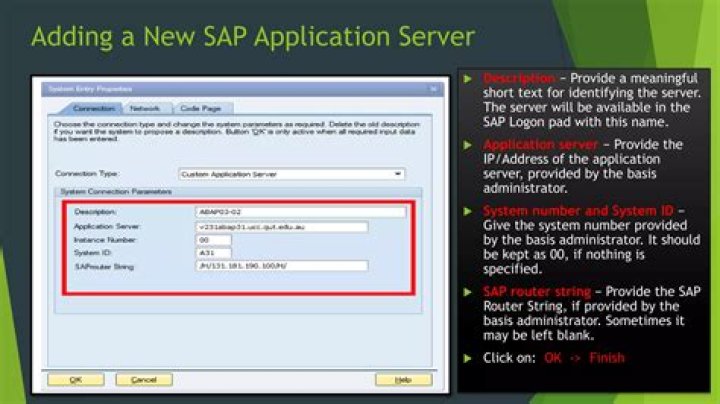Image resolution: width=720 pixels, height=404 pixels.
Task: Click the red 'Application server' heading in slide notes
Action: coord(540,144)
